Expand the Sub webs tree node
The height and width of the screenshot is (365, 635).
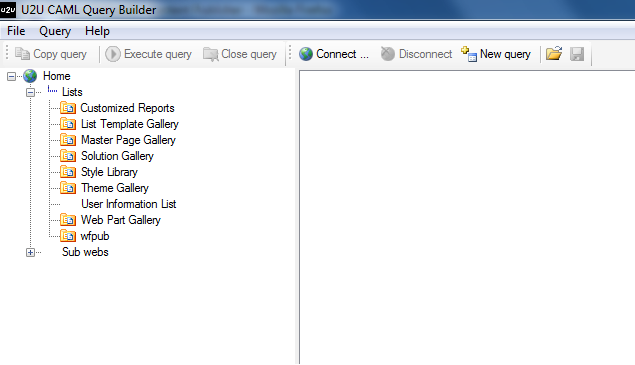(x=30, y=252)
